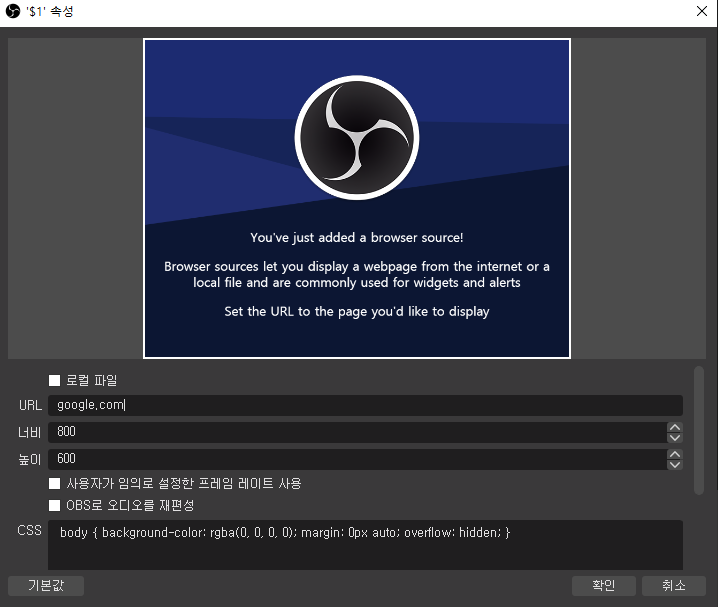Close the '$1' 속성 dialog window
This screenshot has width=718, height=607.
[x=702, y=11]
